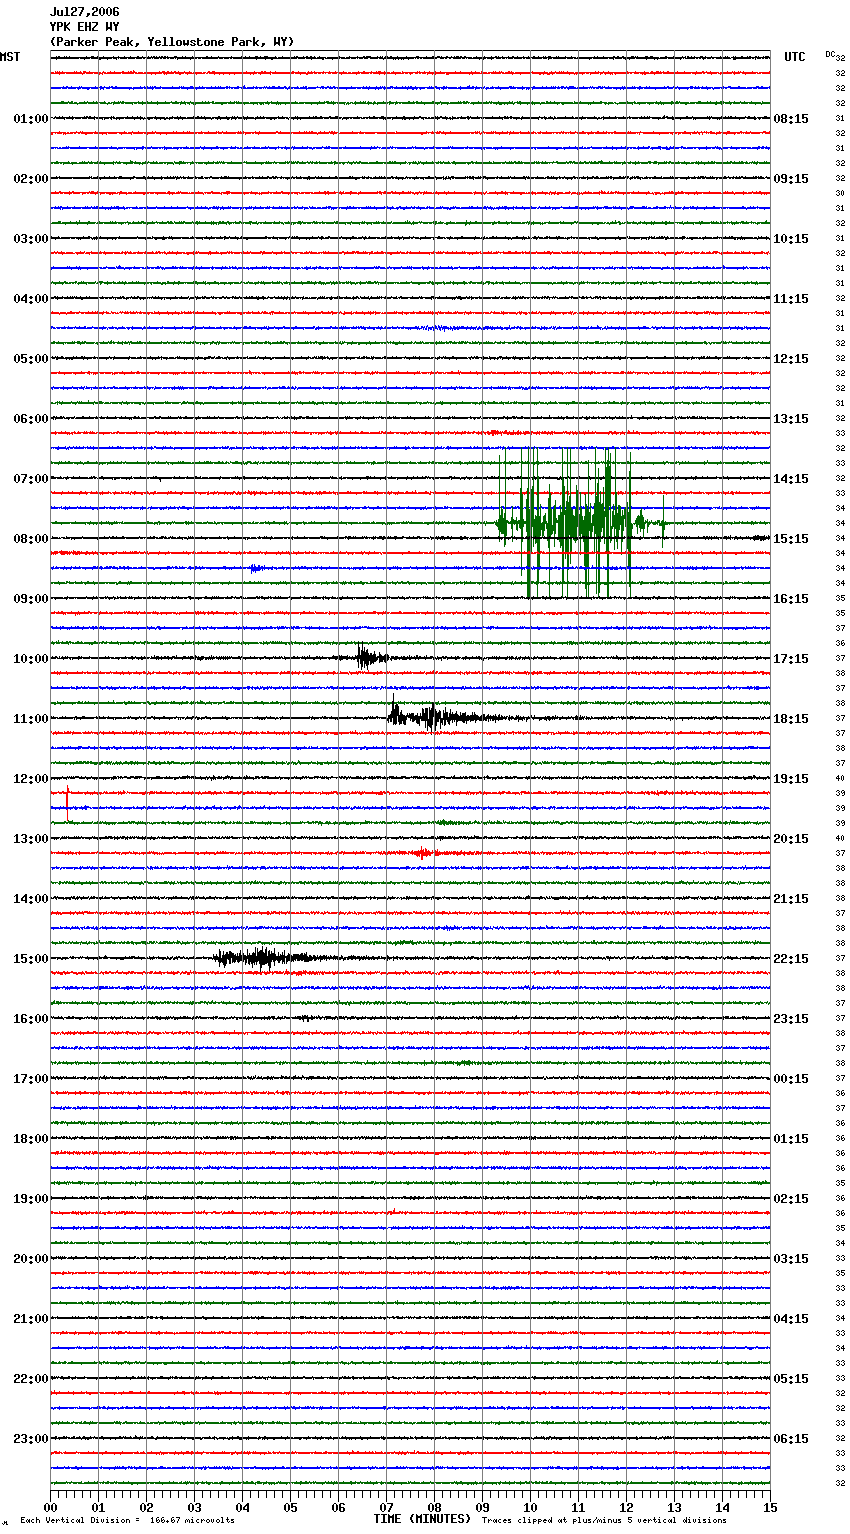This screenshot has height=1534, width=850.
Task: Click the 18:15 UTC time label
Action: (791, 719)
